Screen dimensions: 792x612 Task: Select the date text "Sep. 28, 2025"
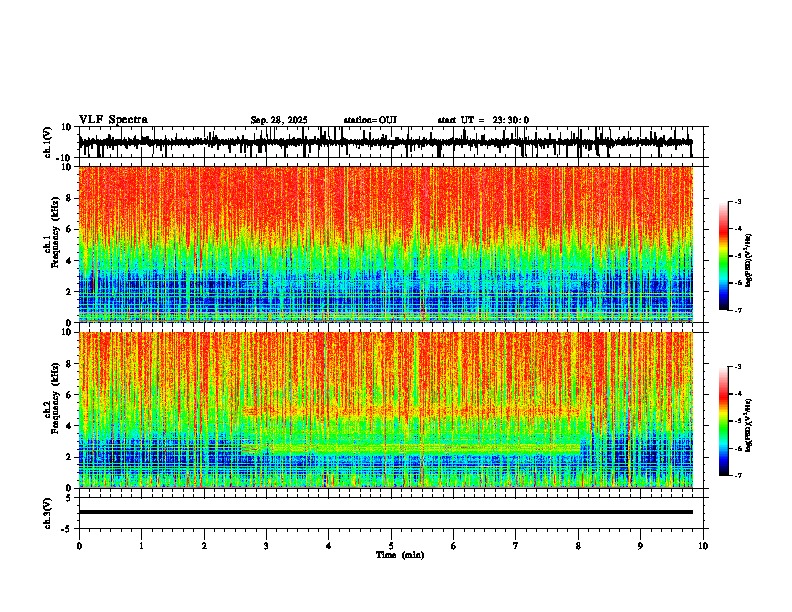coord(279,120)
